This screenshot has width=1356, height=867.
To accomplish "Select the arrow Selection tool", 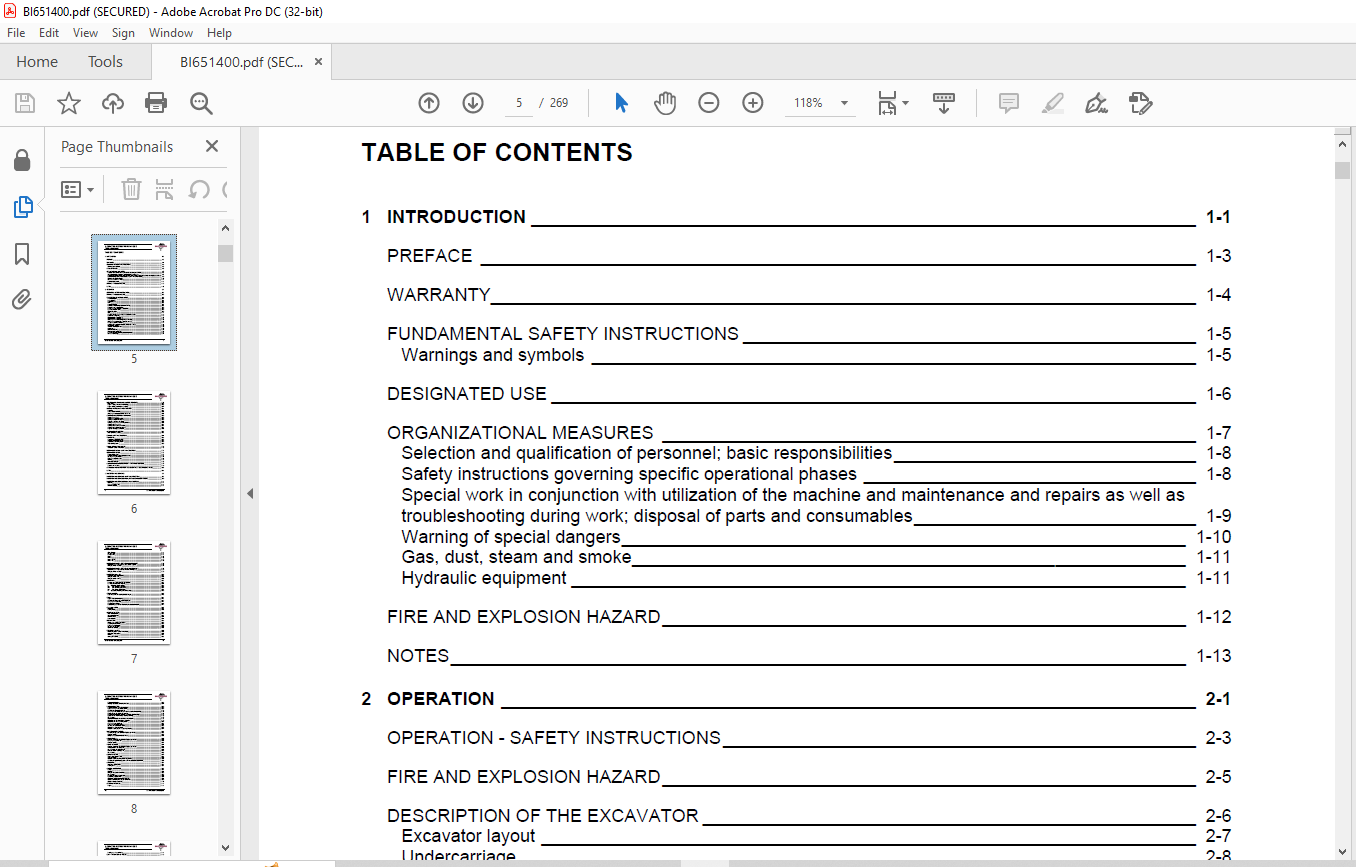I will tap(621, 103).
